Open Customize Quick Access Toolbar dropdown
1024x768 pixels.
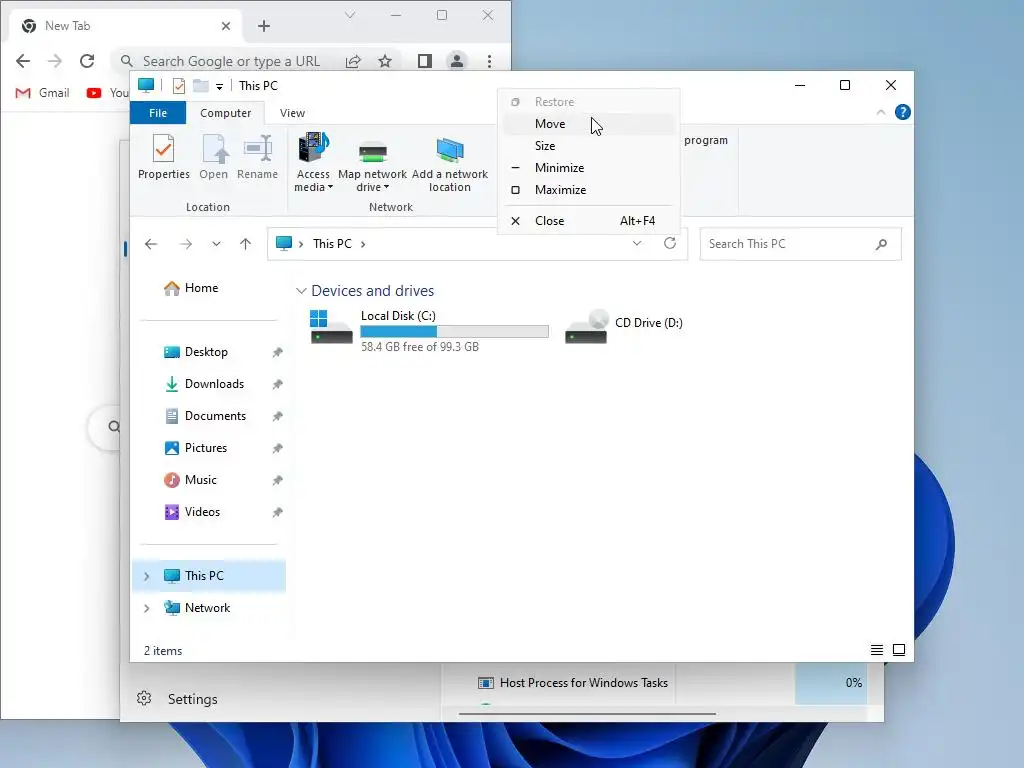coord(219,86)
